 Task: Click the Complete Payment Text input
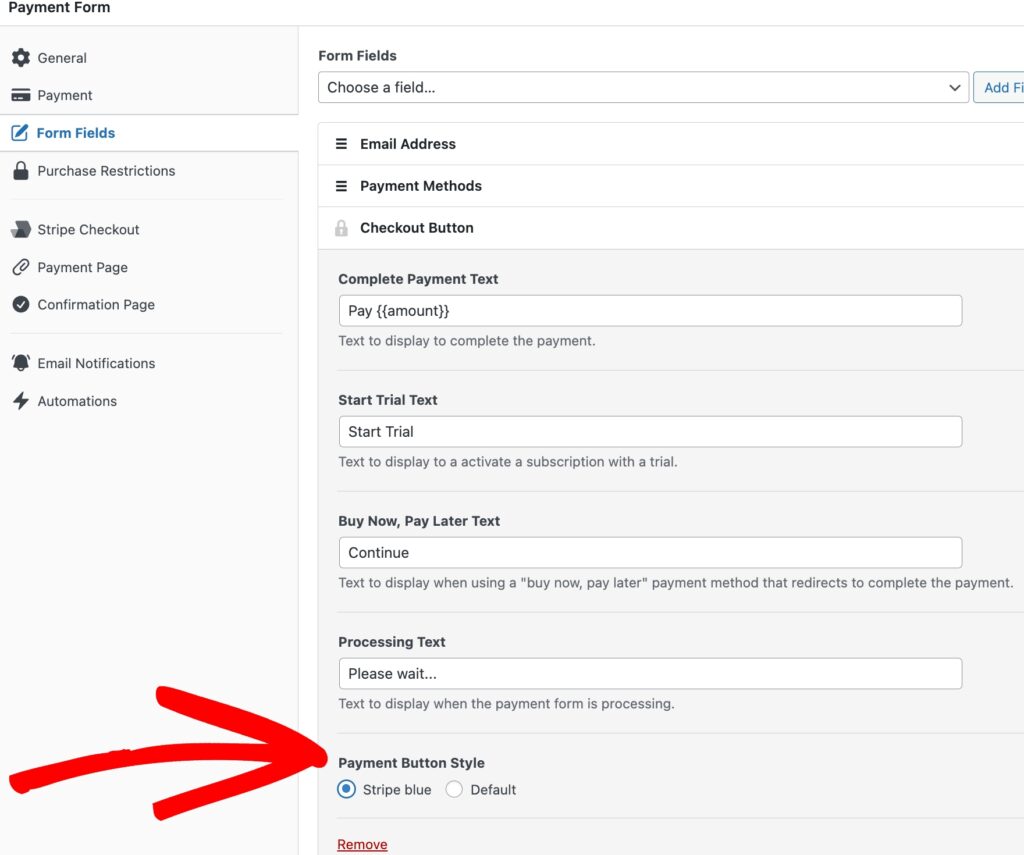click(x=650, y=311)
